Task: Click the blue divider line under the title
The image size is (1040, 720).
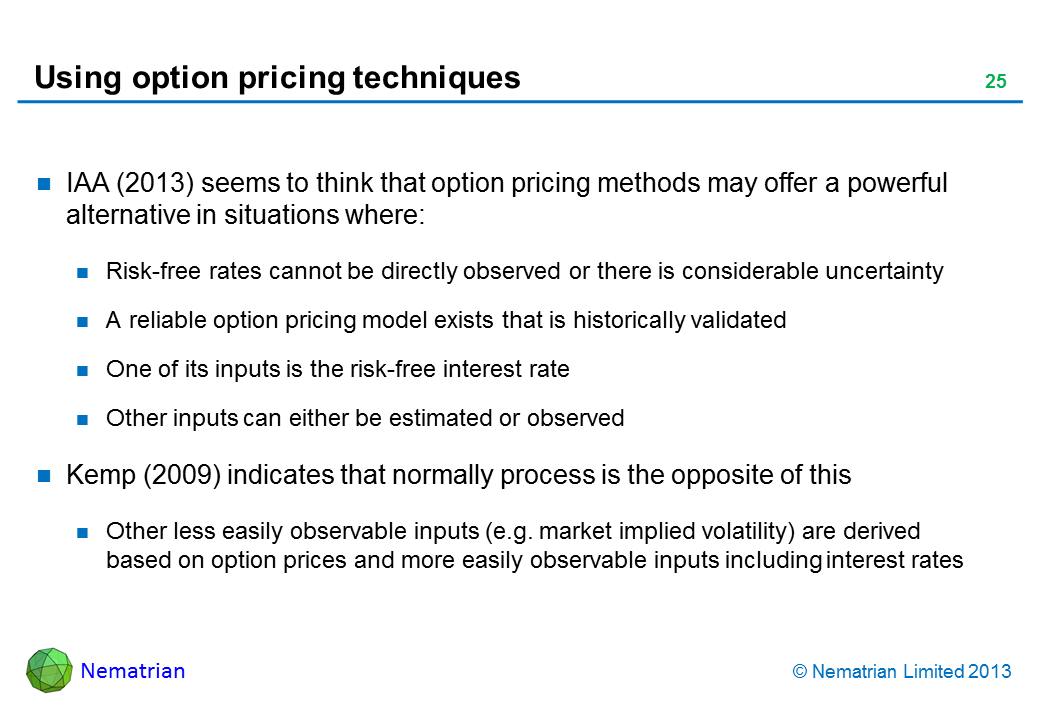Action: (x=520, y=101)
